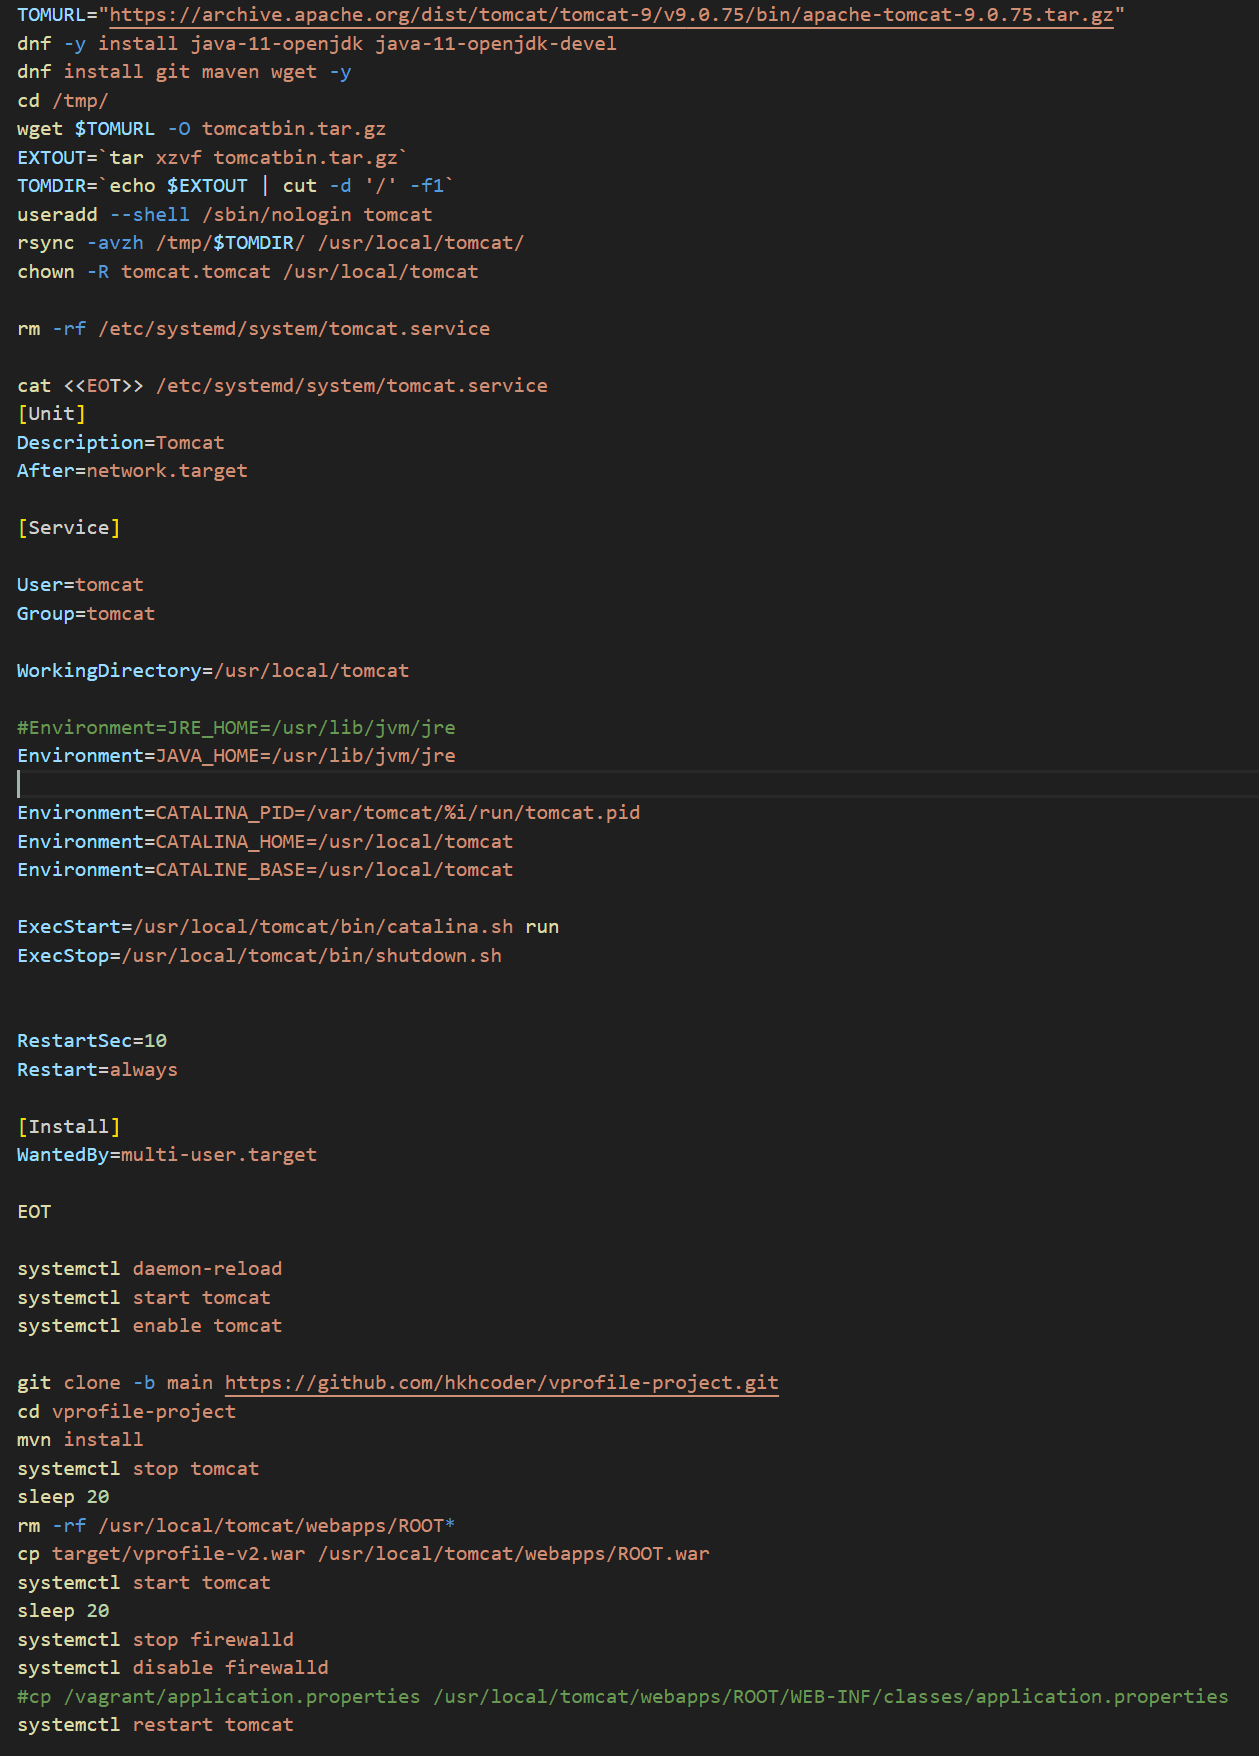Open the Apache Tomcat archive URL link
The image size is (1259, 1756).
coord(611,15)
